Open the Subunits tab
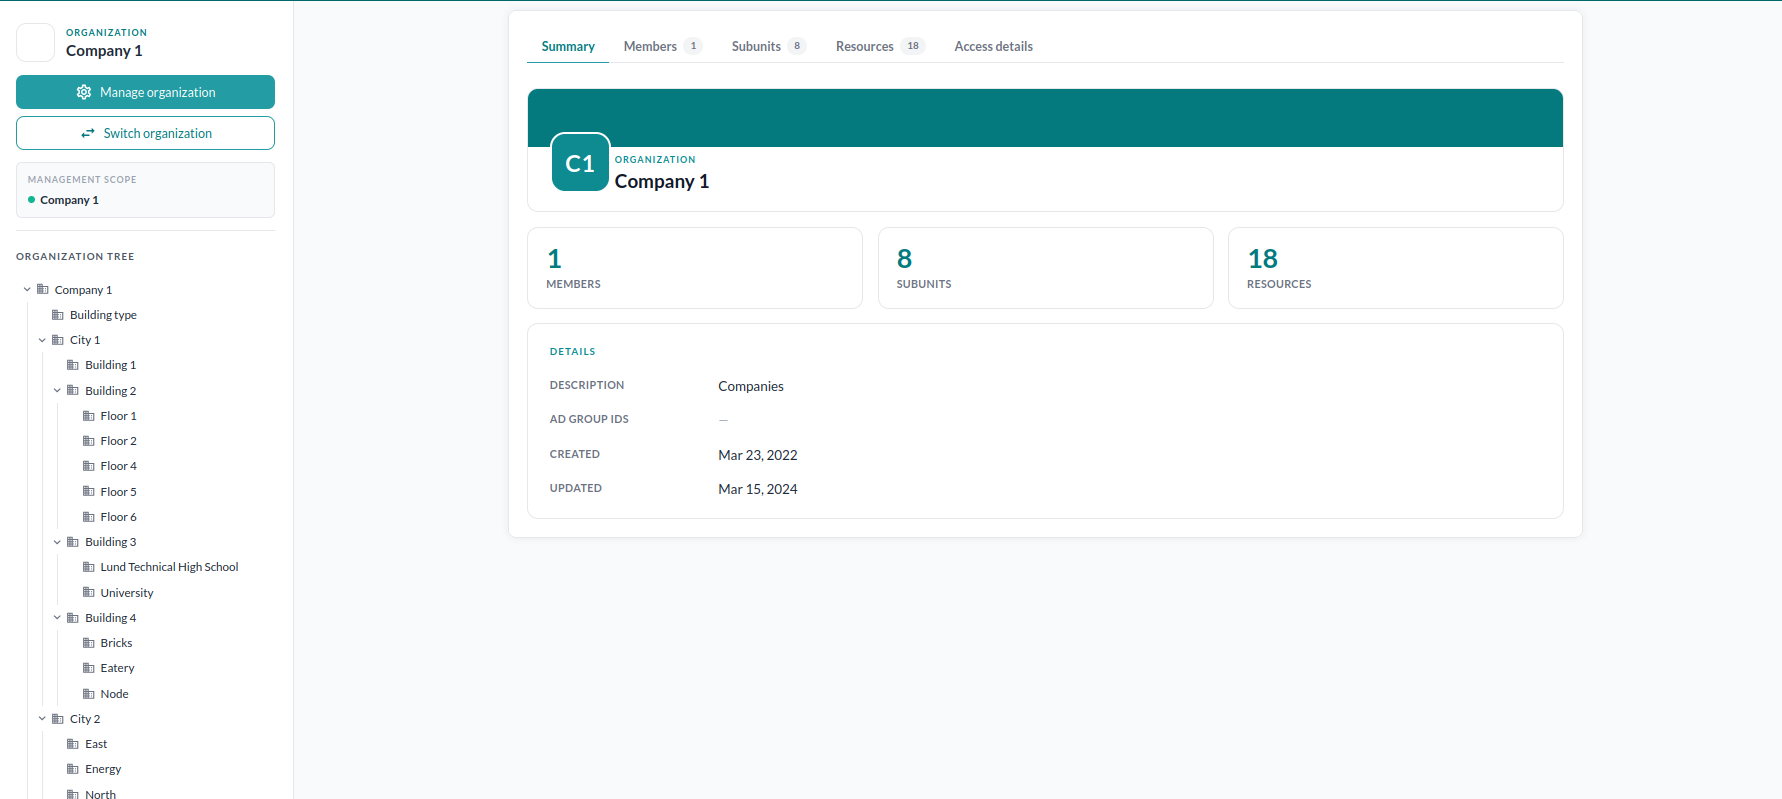This screenshot has height=799, width=1782. click(768, 46)
